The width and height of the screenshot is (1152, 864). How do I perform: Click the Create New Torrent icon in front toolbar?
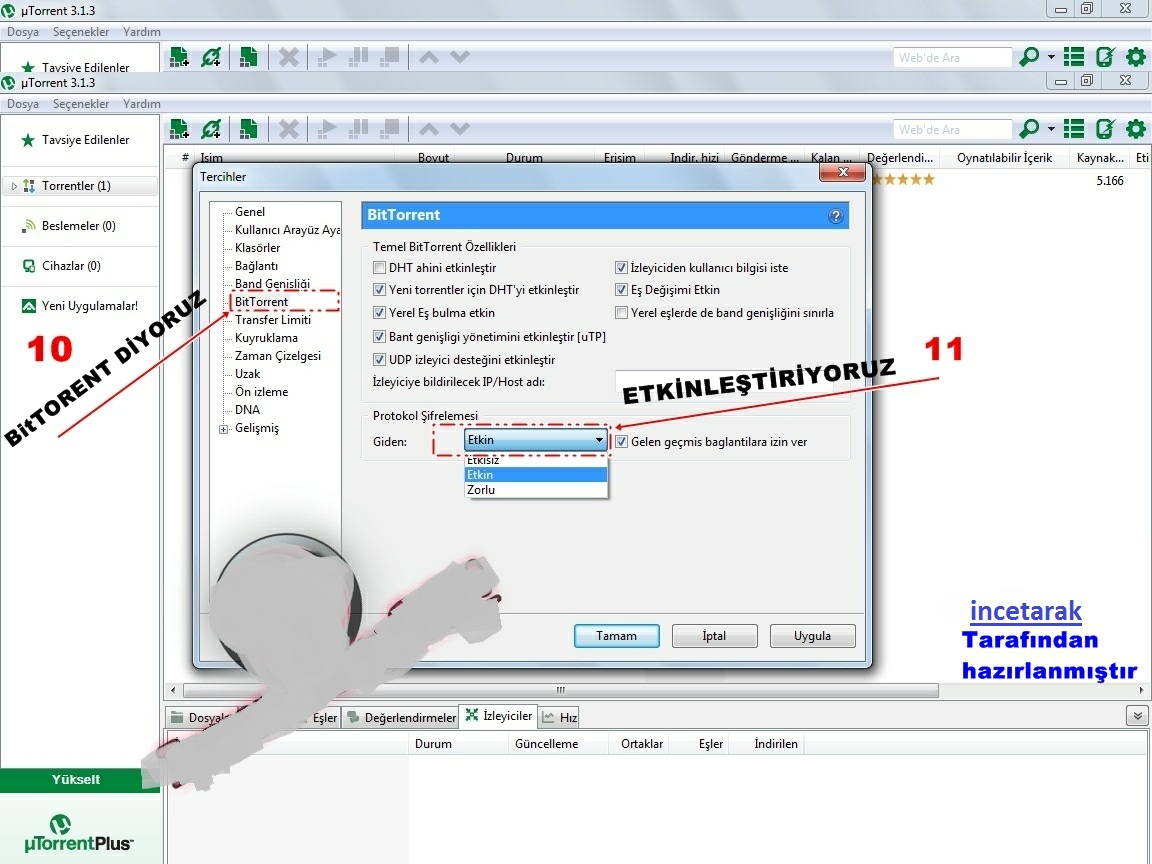coord(248,129)
